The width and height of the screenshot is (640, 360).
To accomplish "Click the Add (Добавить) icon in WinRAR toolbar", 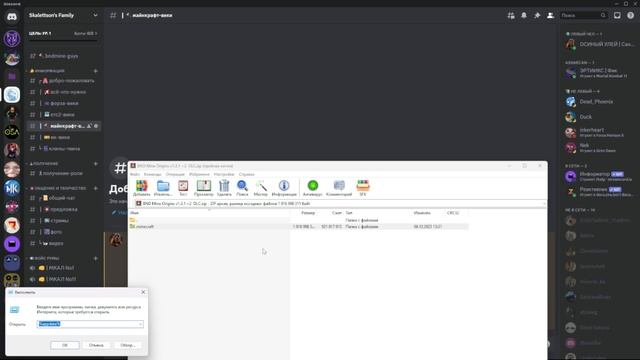I will pos(142,188).
